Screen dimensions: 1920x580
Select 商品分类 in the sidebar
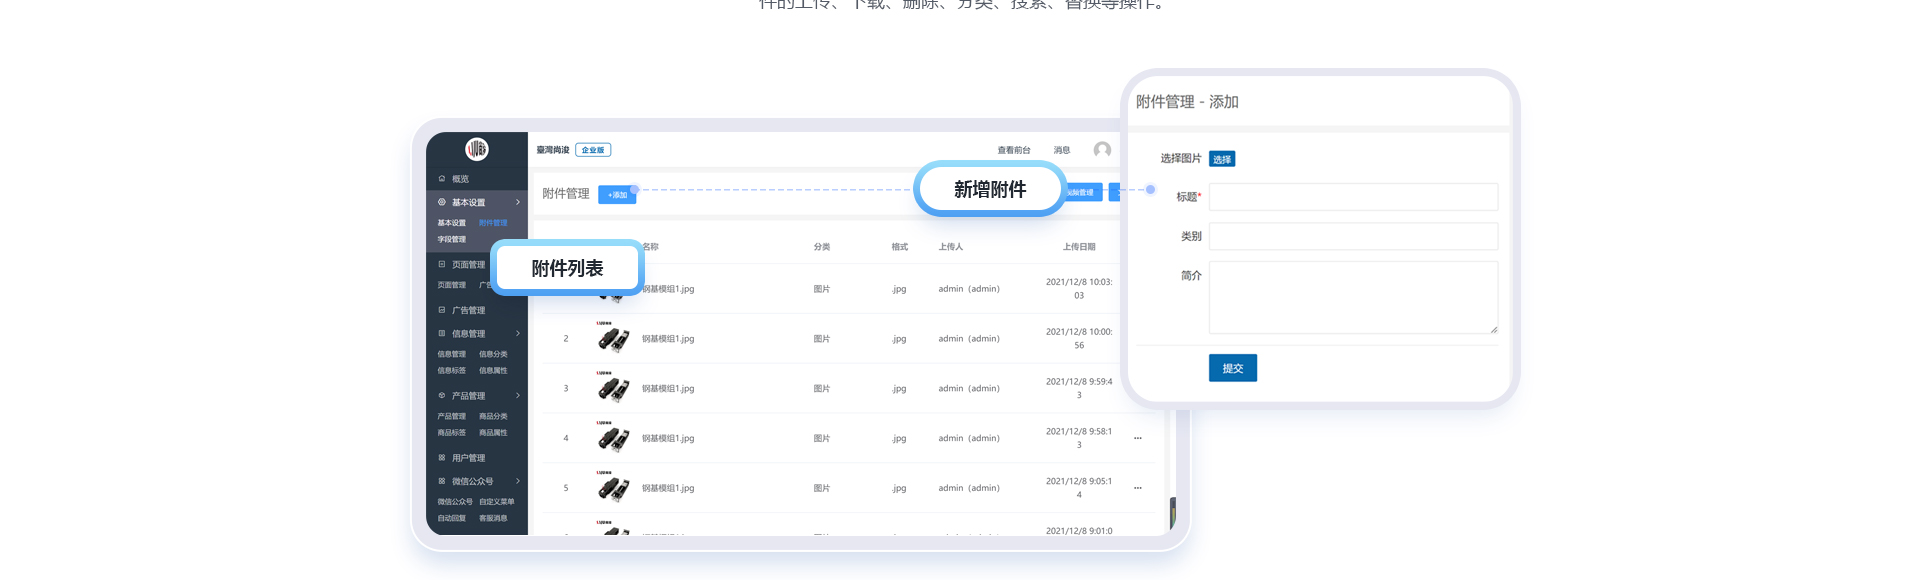click(x=493, y=416)
